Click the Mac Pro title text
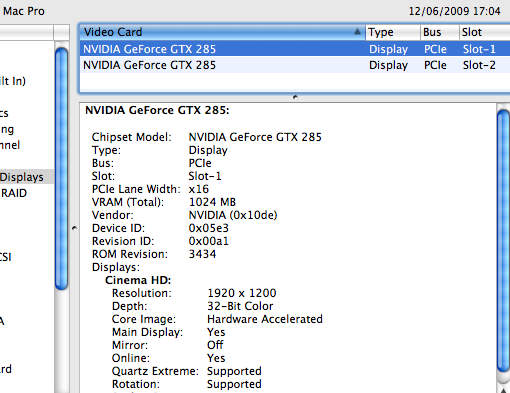Screen dimensions: 510x393 [x=24, y=11]
